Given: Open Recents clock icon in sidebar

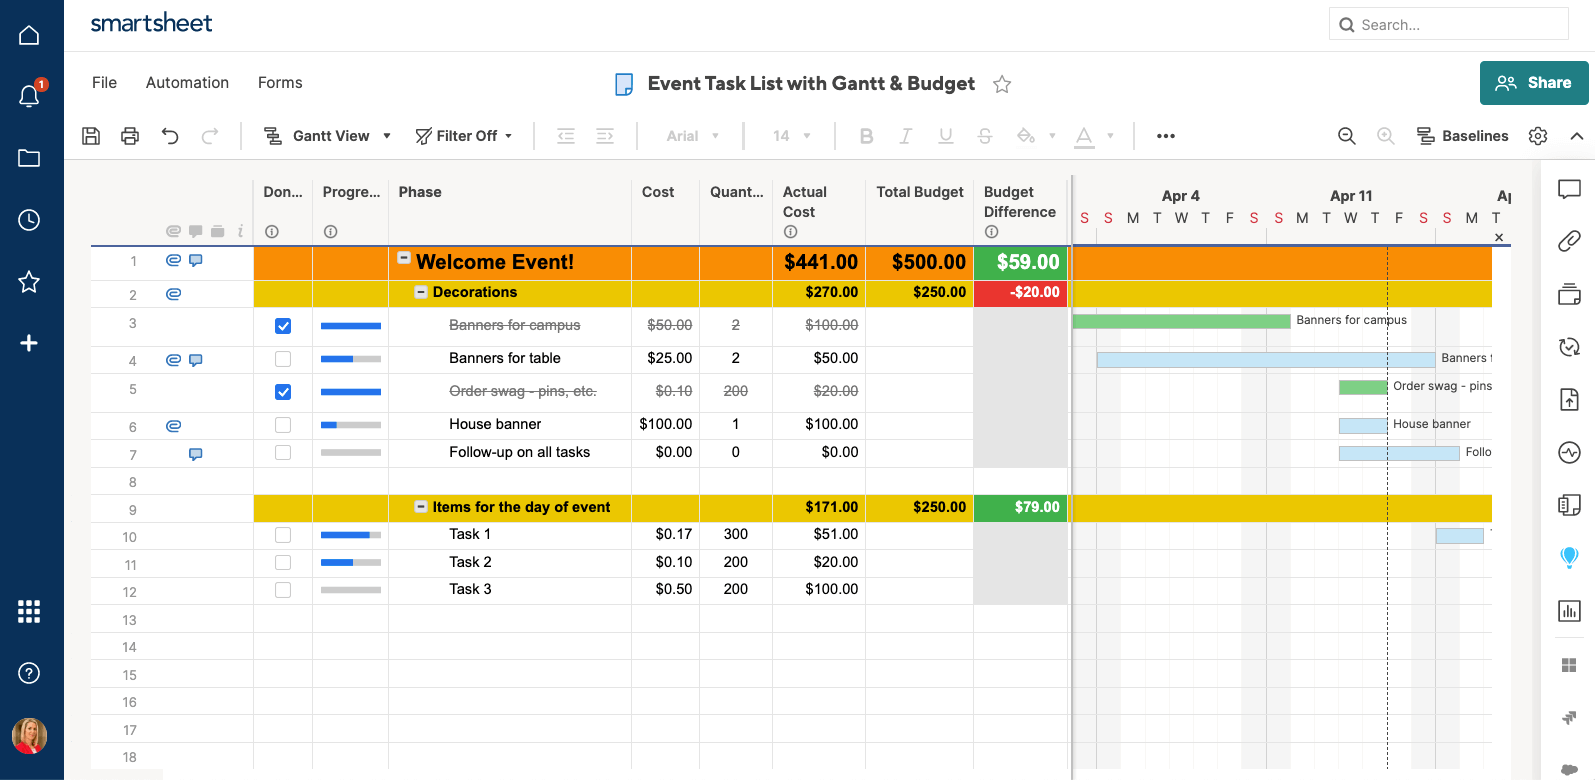Looking at the screenshot, I should pos(29,220).
